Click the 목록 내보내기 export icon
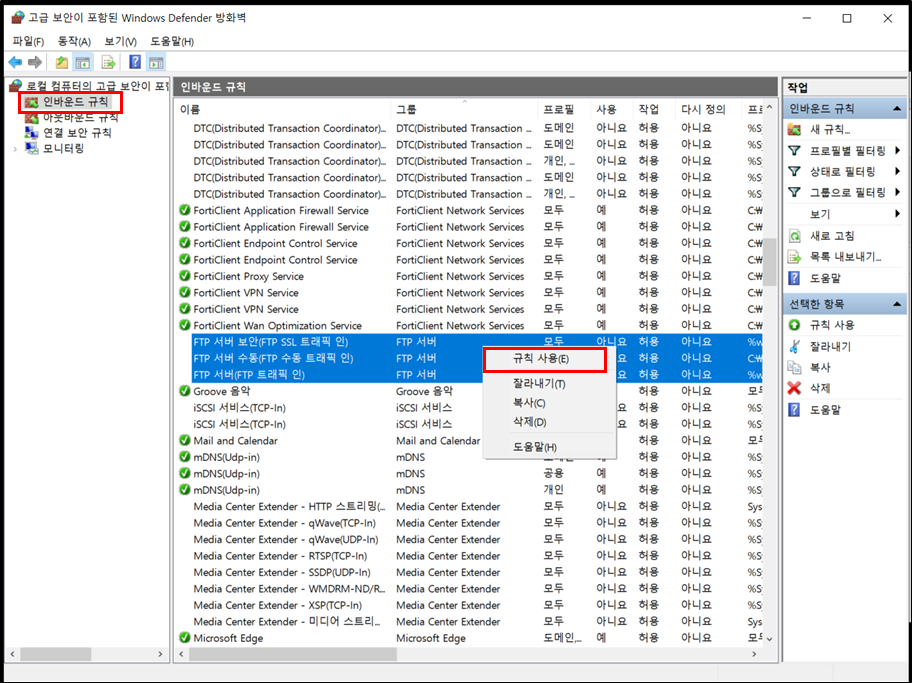Screen dimensions: 912x683 point(795,257)
